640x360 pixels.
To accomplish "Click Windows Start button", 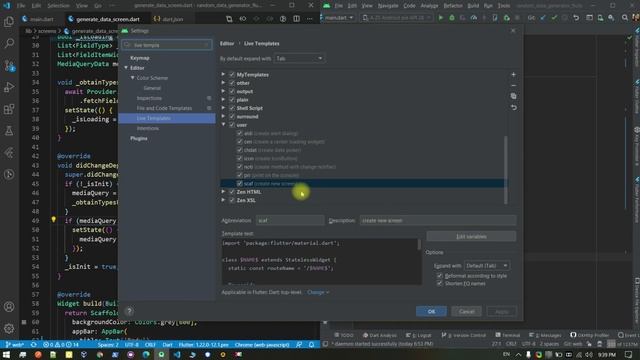I will click(7, 355).
